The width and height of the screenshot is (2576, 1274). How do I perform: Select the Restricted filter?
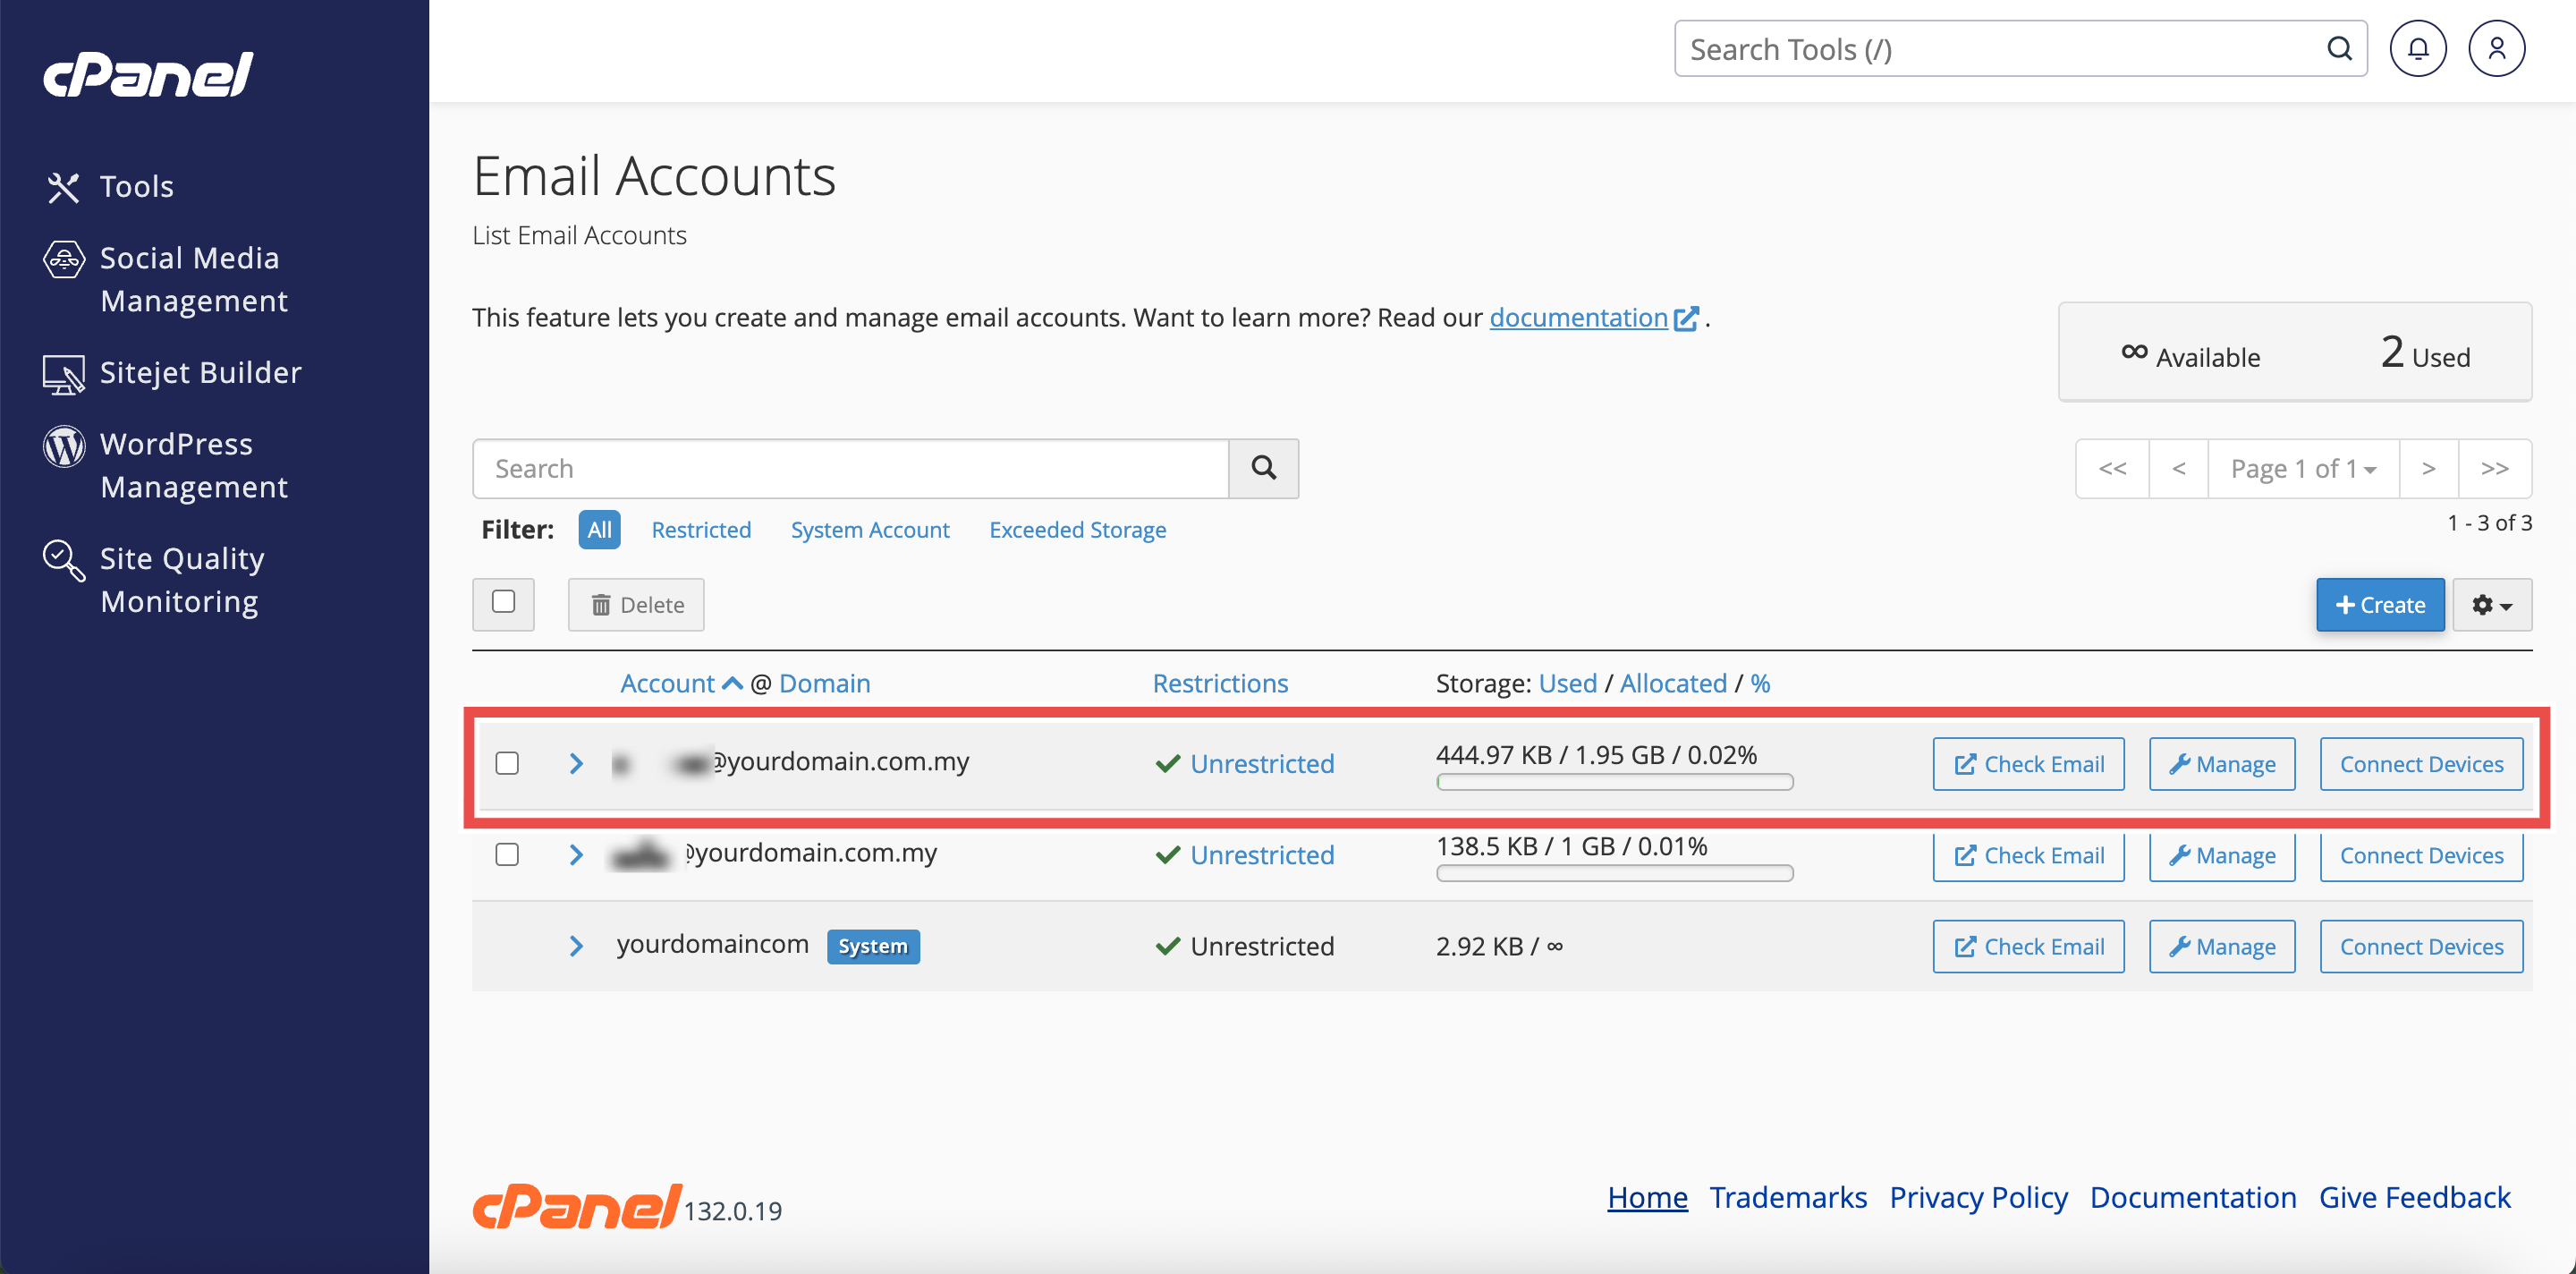tap(700, 529)
